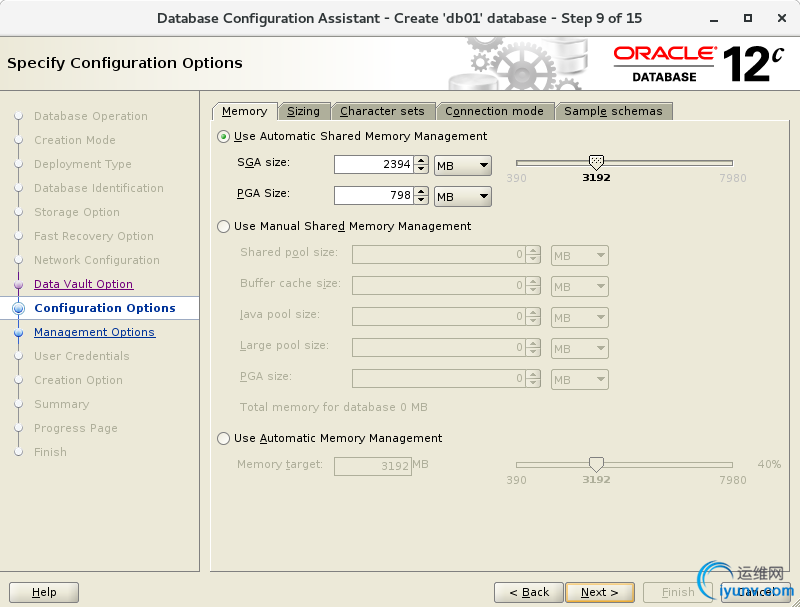Click the Shared pool size field
The height and width of the screenshot is (607, 800).
[x=438, y=255]
